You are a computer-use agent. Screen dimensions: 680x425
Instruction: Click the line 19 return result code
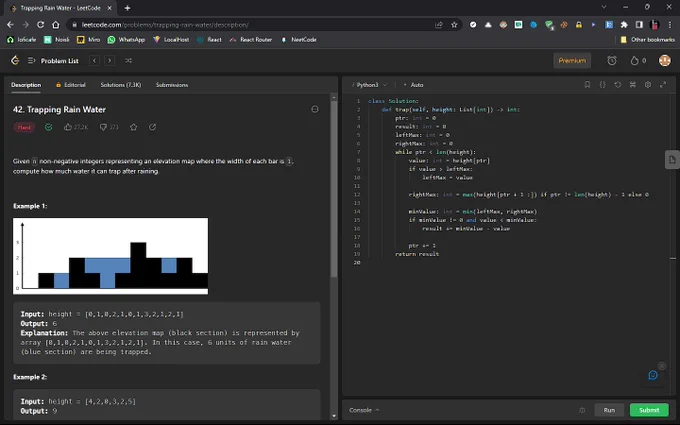pyautogui.click(x=417, y=254)
